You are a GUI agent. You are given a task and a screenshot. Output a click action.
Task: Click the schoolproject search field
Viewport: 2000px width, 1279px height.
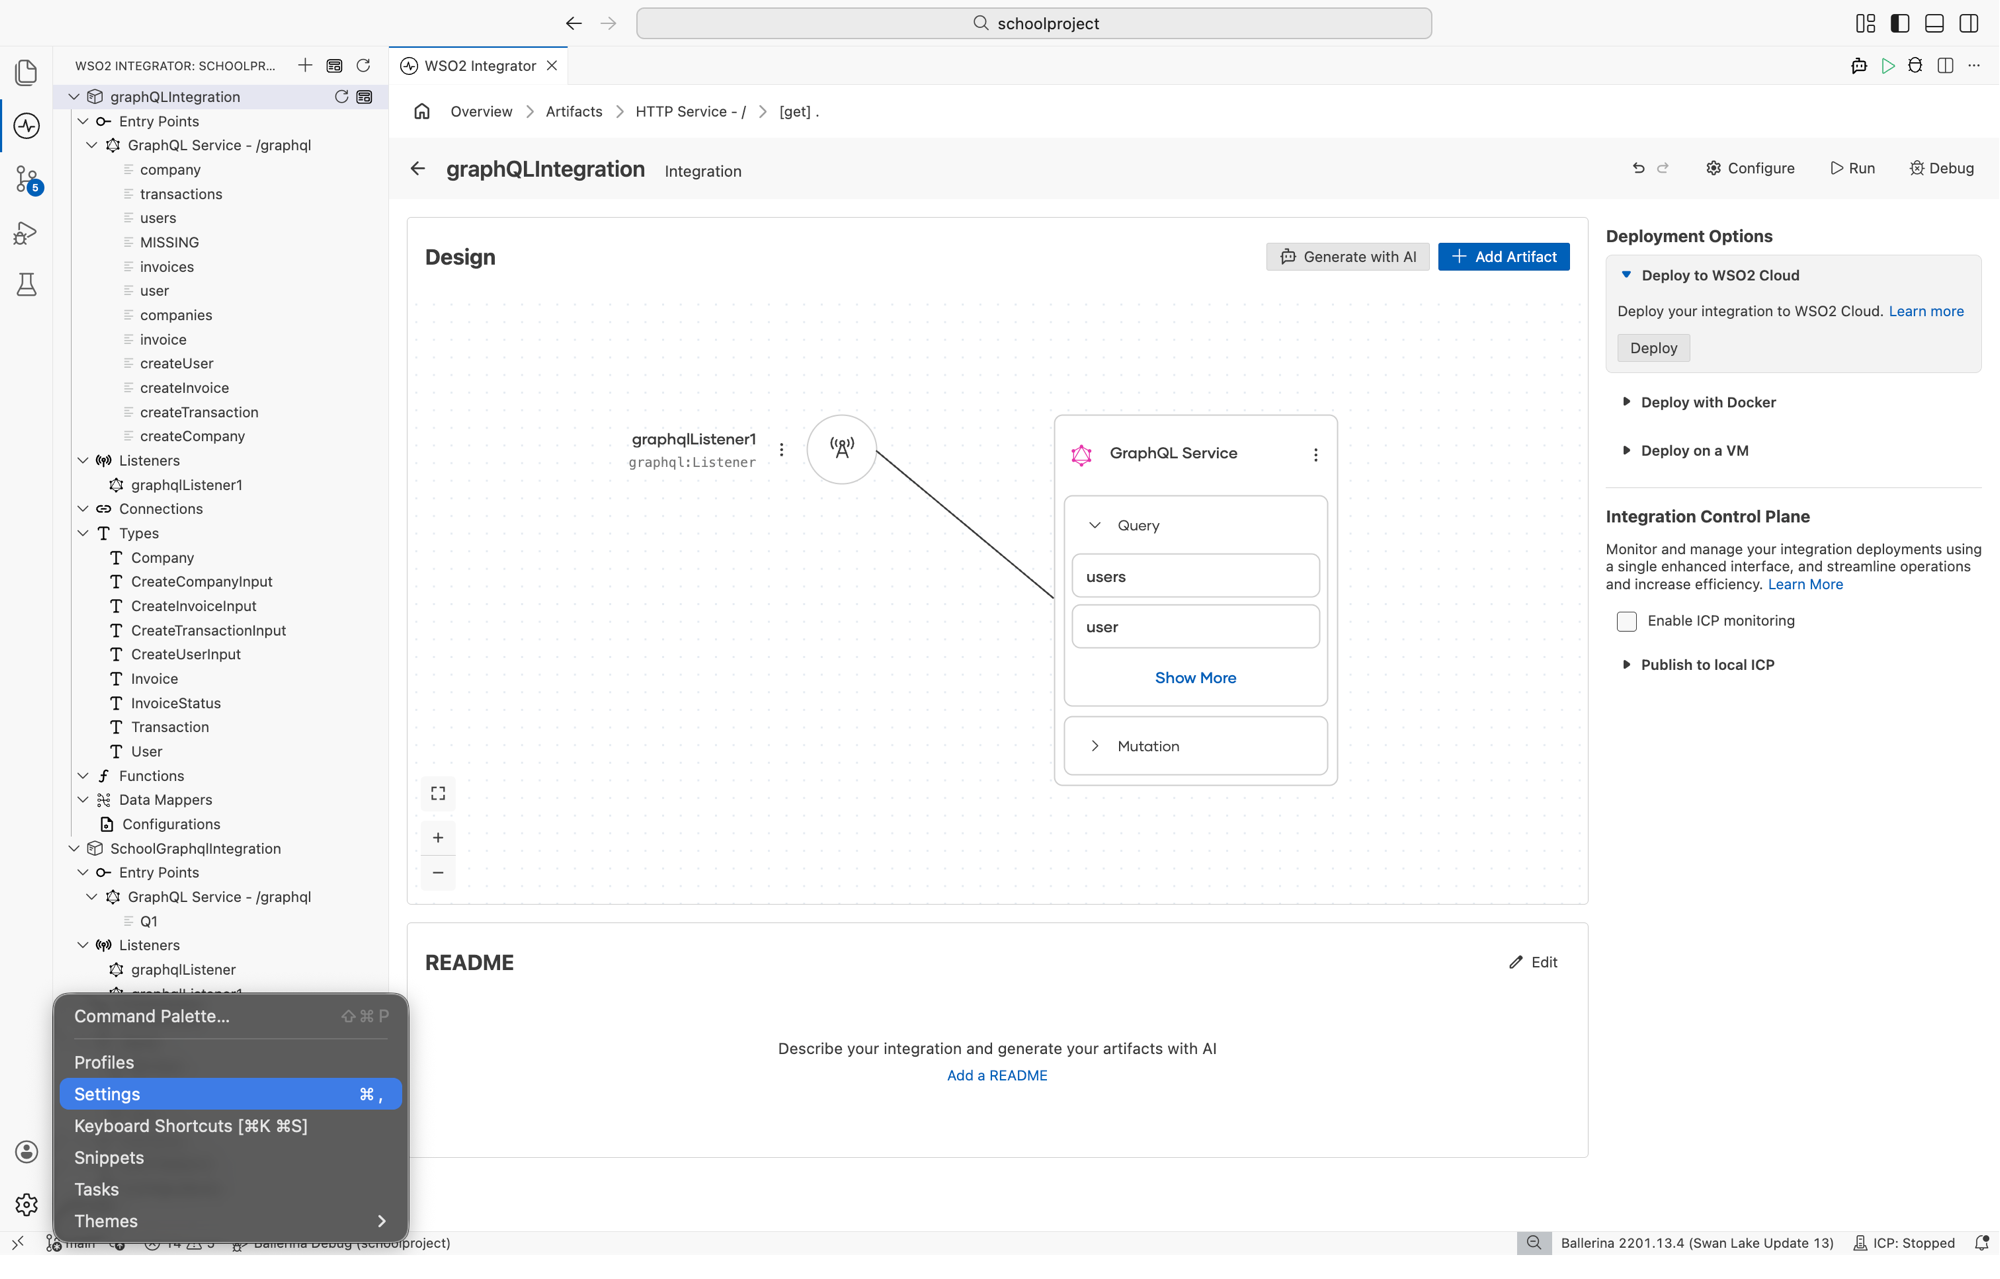pos(1034,23)
